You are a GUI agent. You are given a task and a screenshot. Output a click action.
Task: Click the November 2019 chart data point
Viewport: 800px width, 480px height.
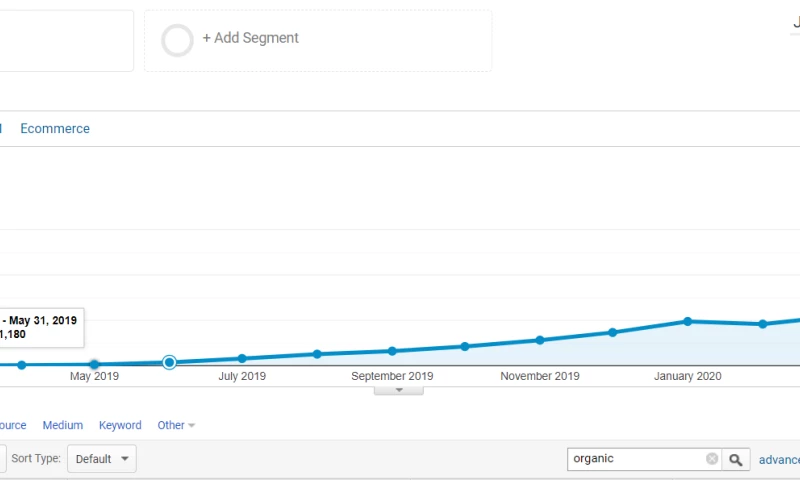(x=540, y=340)
